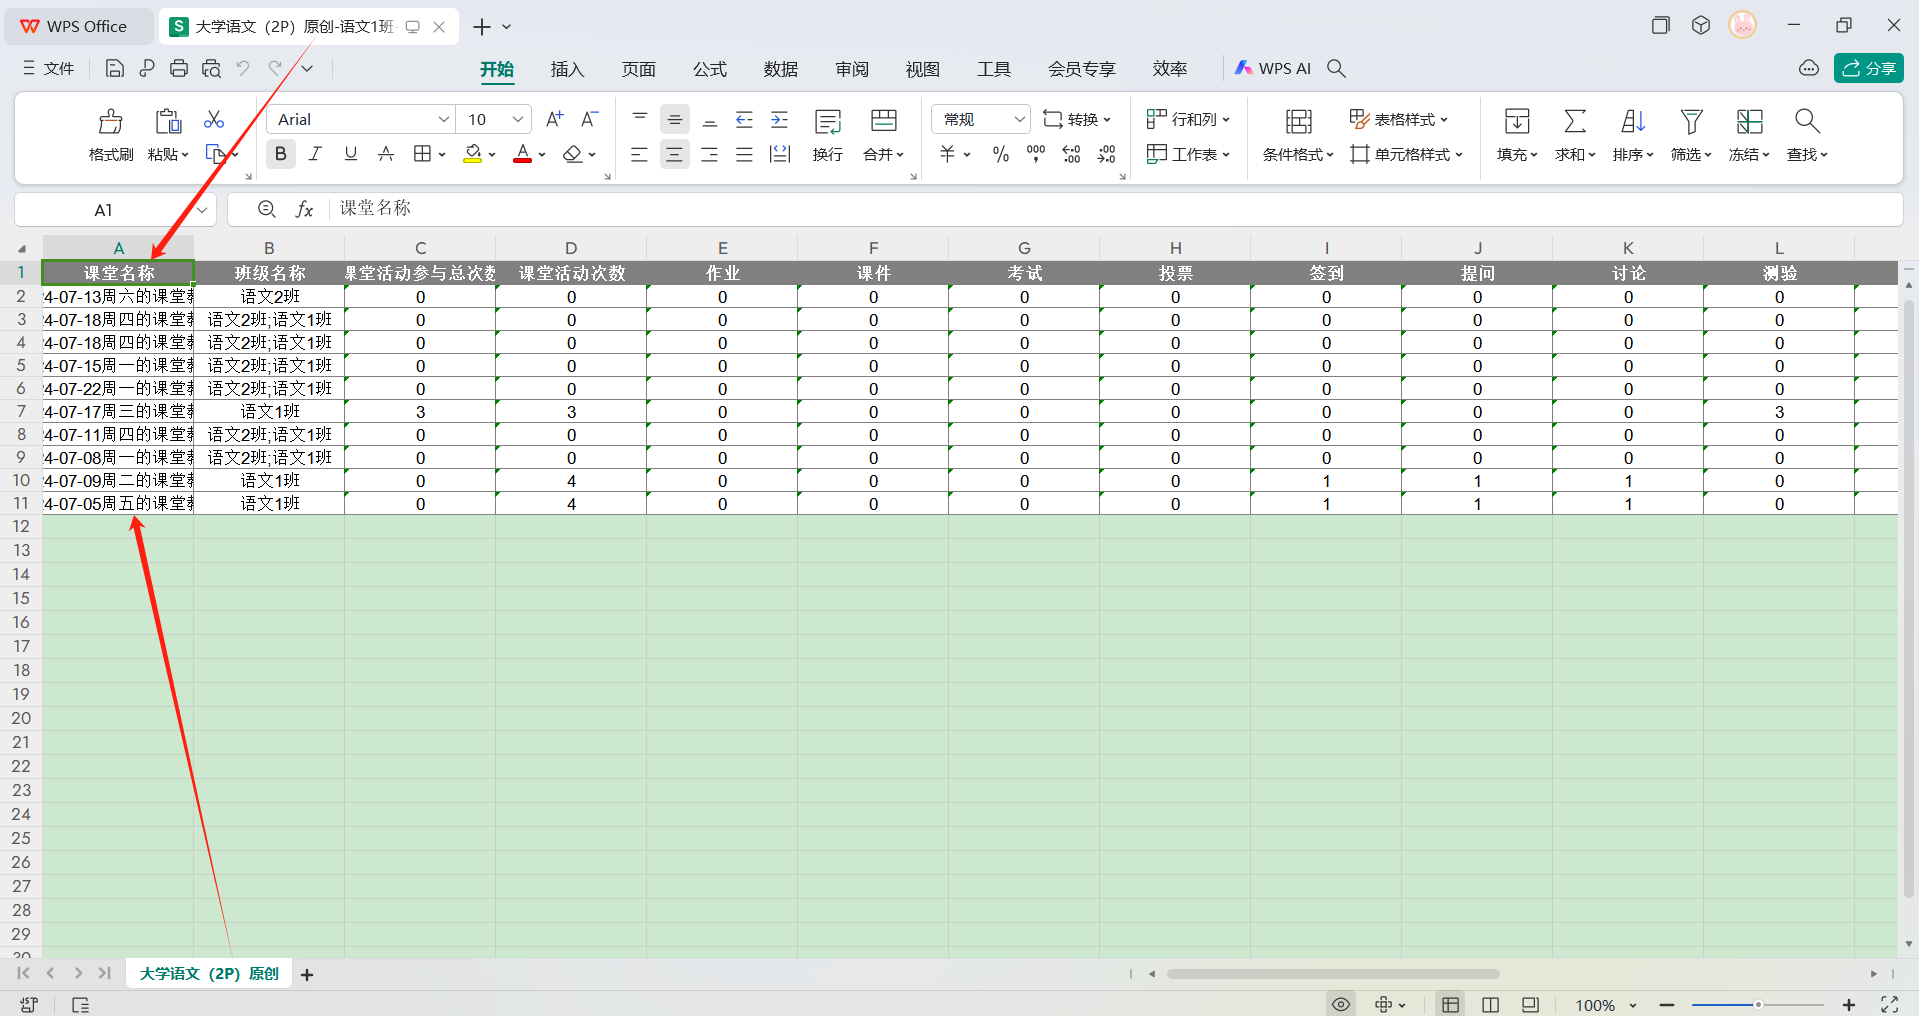This screenshot has width=1919, height=1016.
Task: Open the Conditional Formatting (条件格式) icon
Action: [x=1298, y=122]
